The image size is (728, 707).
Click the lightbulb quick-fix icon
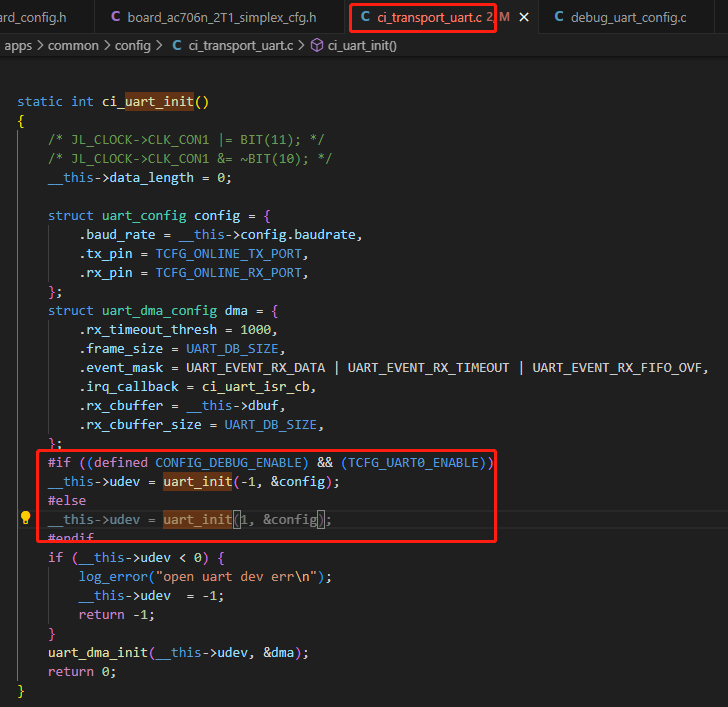click(x=26, y=517)
